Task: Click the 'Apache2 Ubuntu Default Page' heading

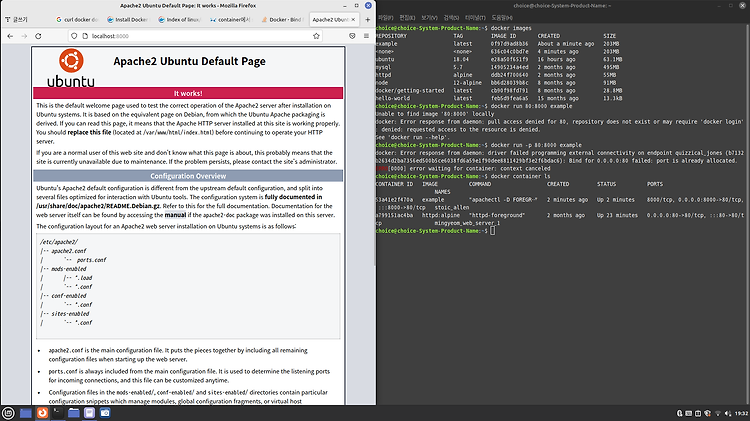Action: tap(189, 61)
